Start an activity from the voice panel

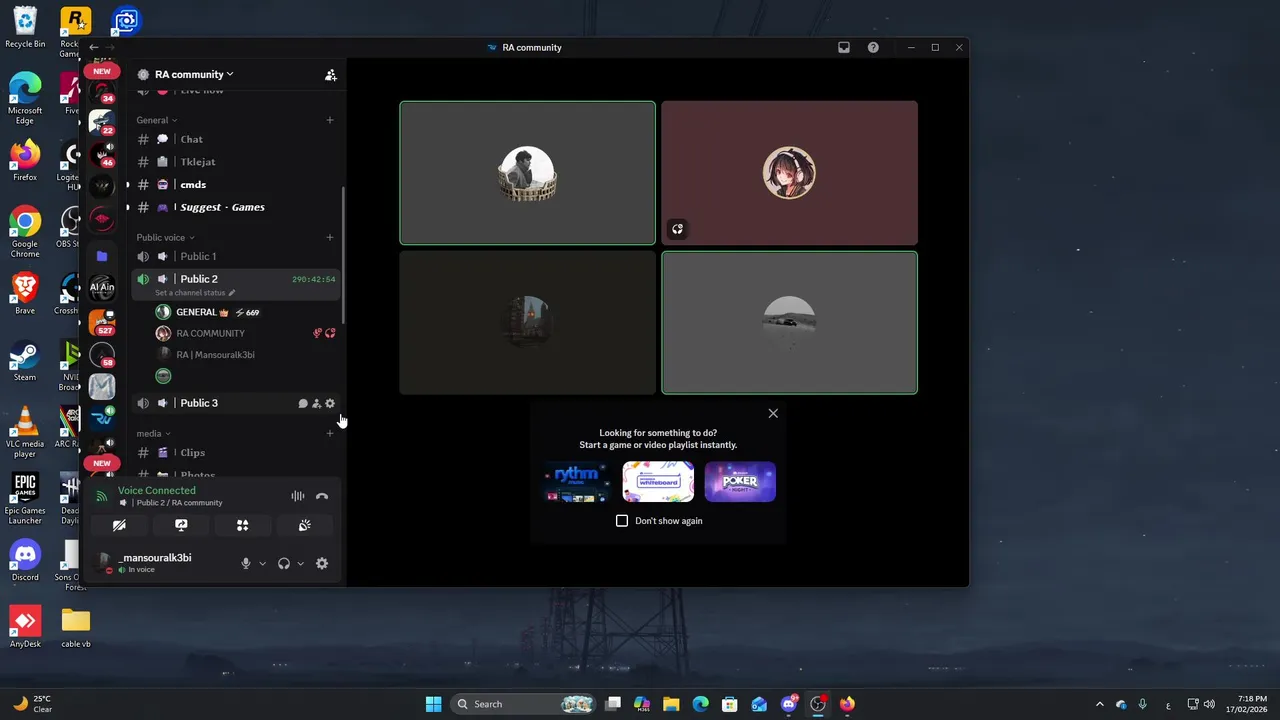click(x=242, y=525)
